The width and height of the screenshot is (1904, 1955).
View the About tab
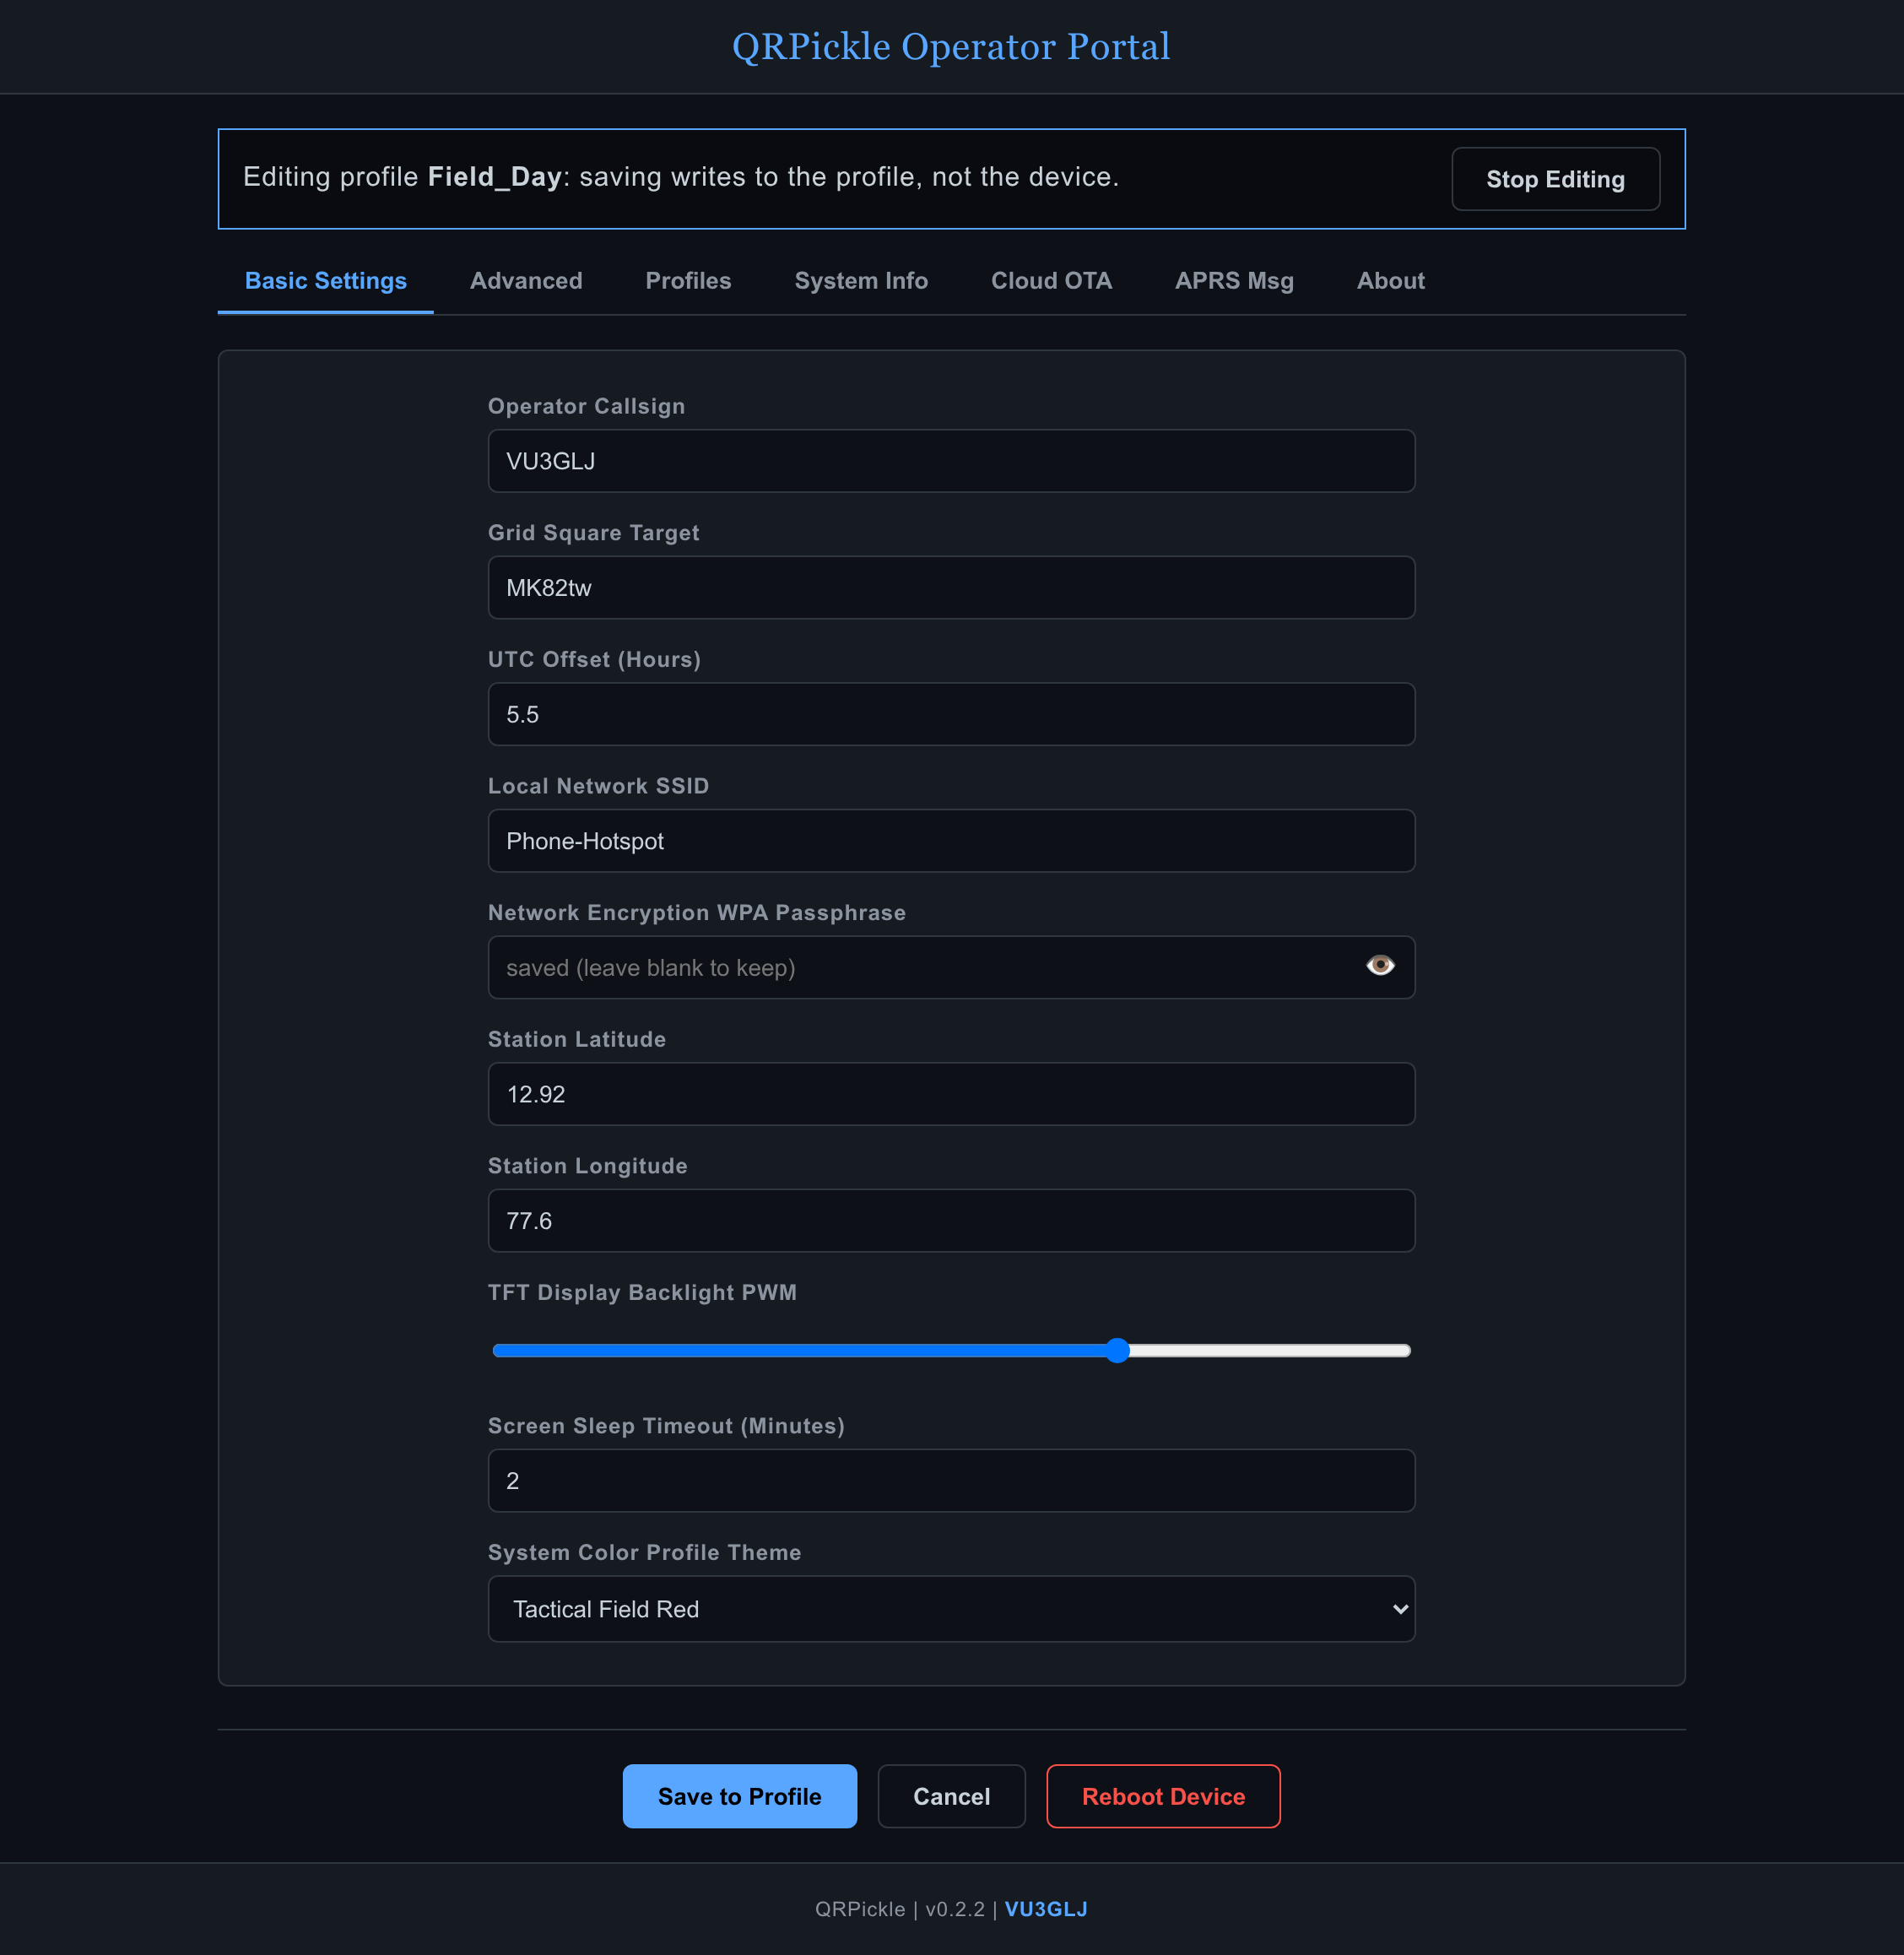tap(1390, 281)
